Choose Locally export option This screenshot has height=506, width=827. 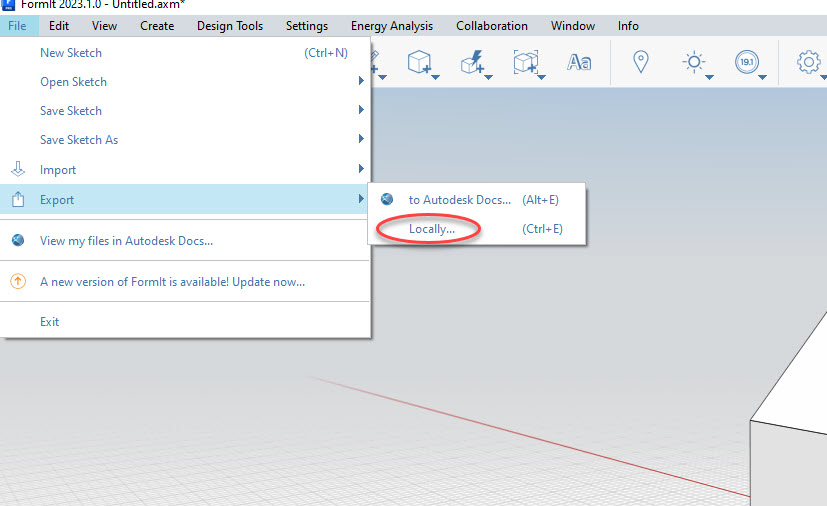tap(477, 229)
